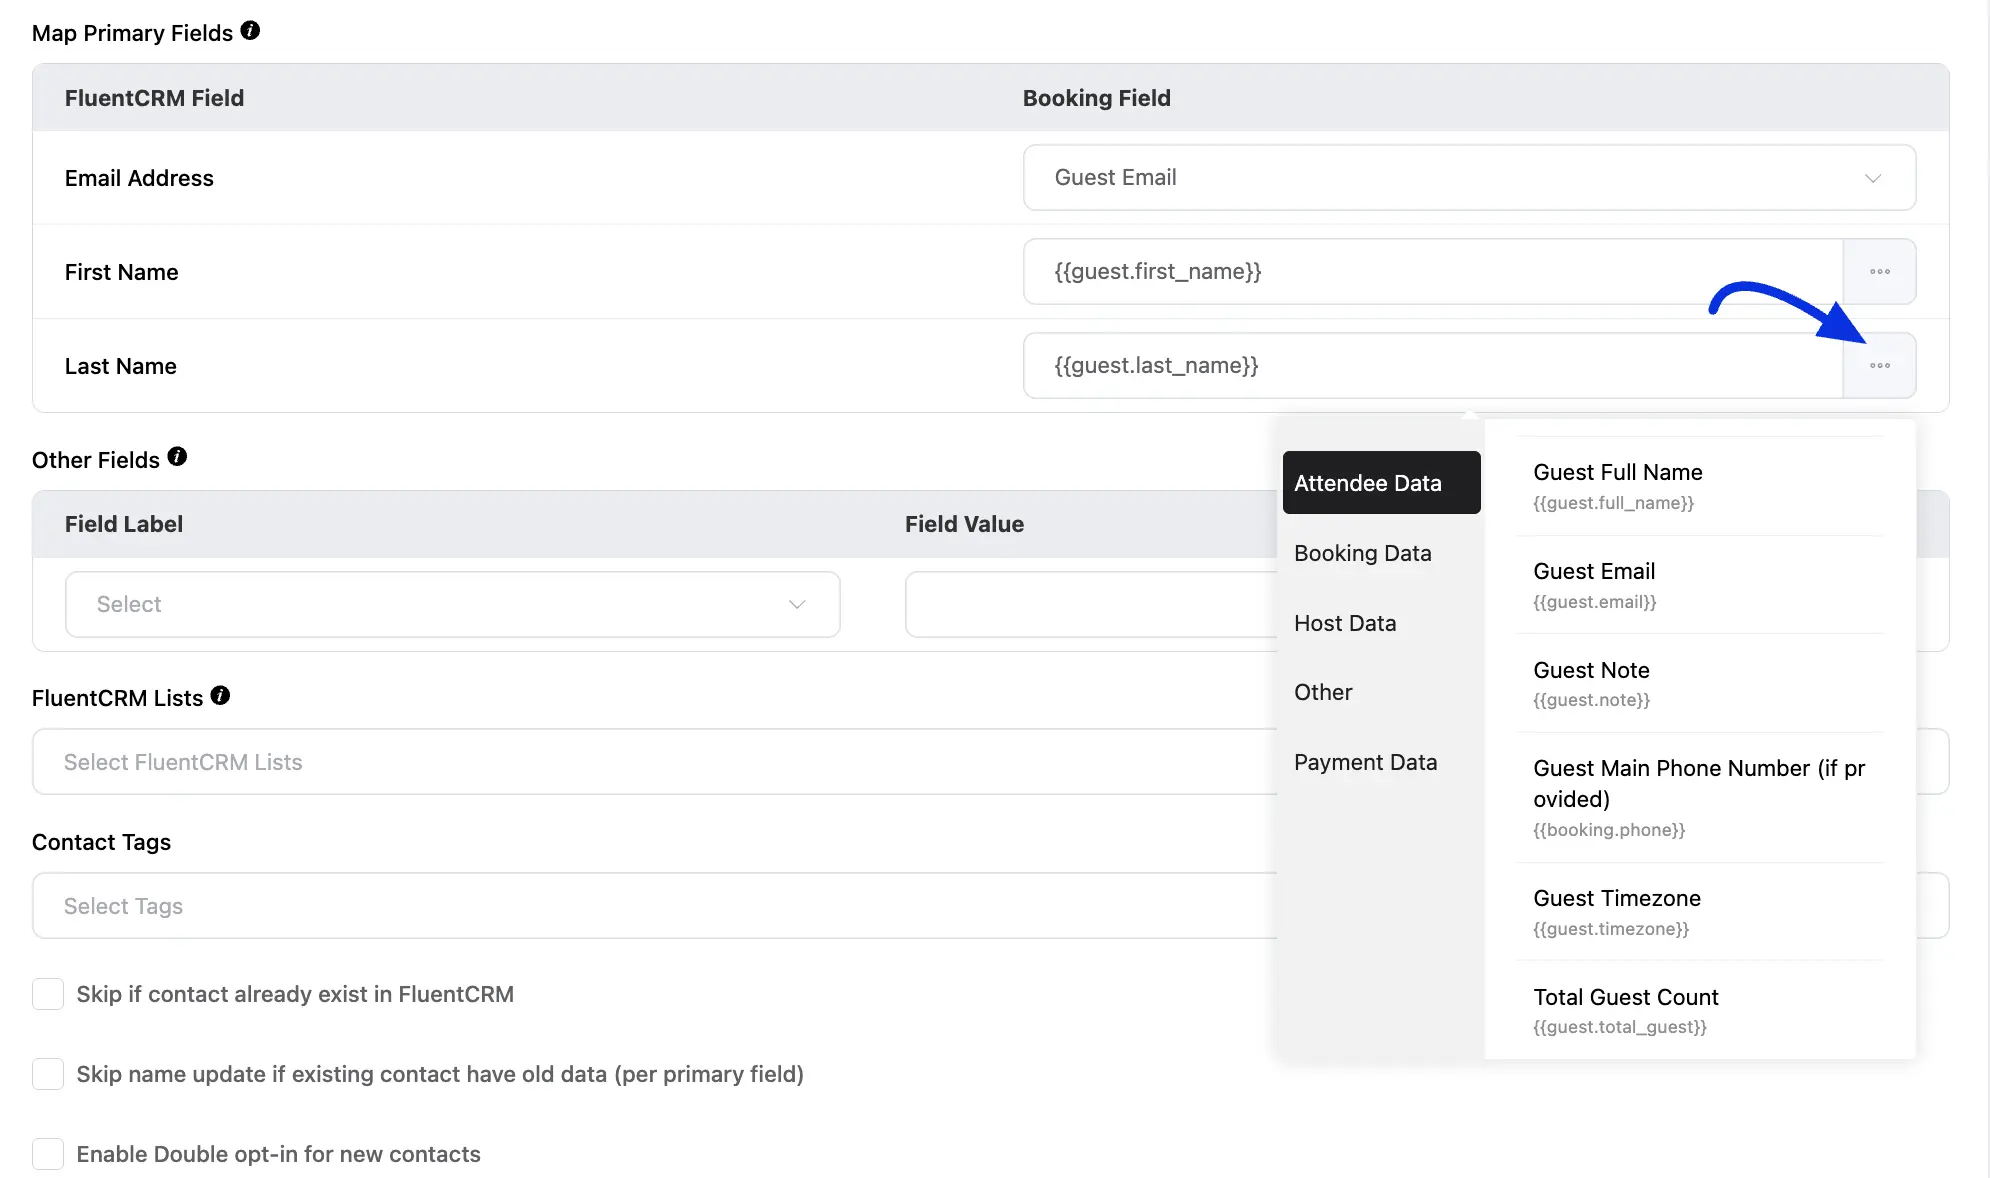Image resolution: width=1990 pixels, height=1178 pixels.
Task: Choose Guest Timezone shortcode option
Action: 1616,911
